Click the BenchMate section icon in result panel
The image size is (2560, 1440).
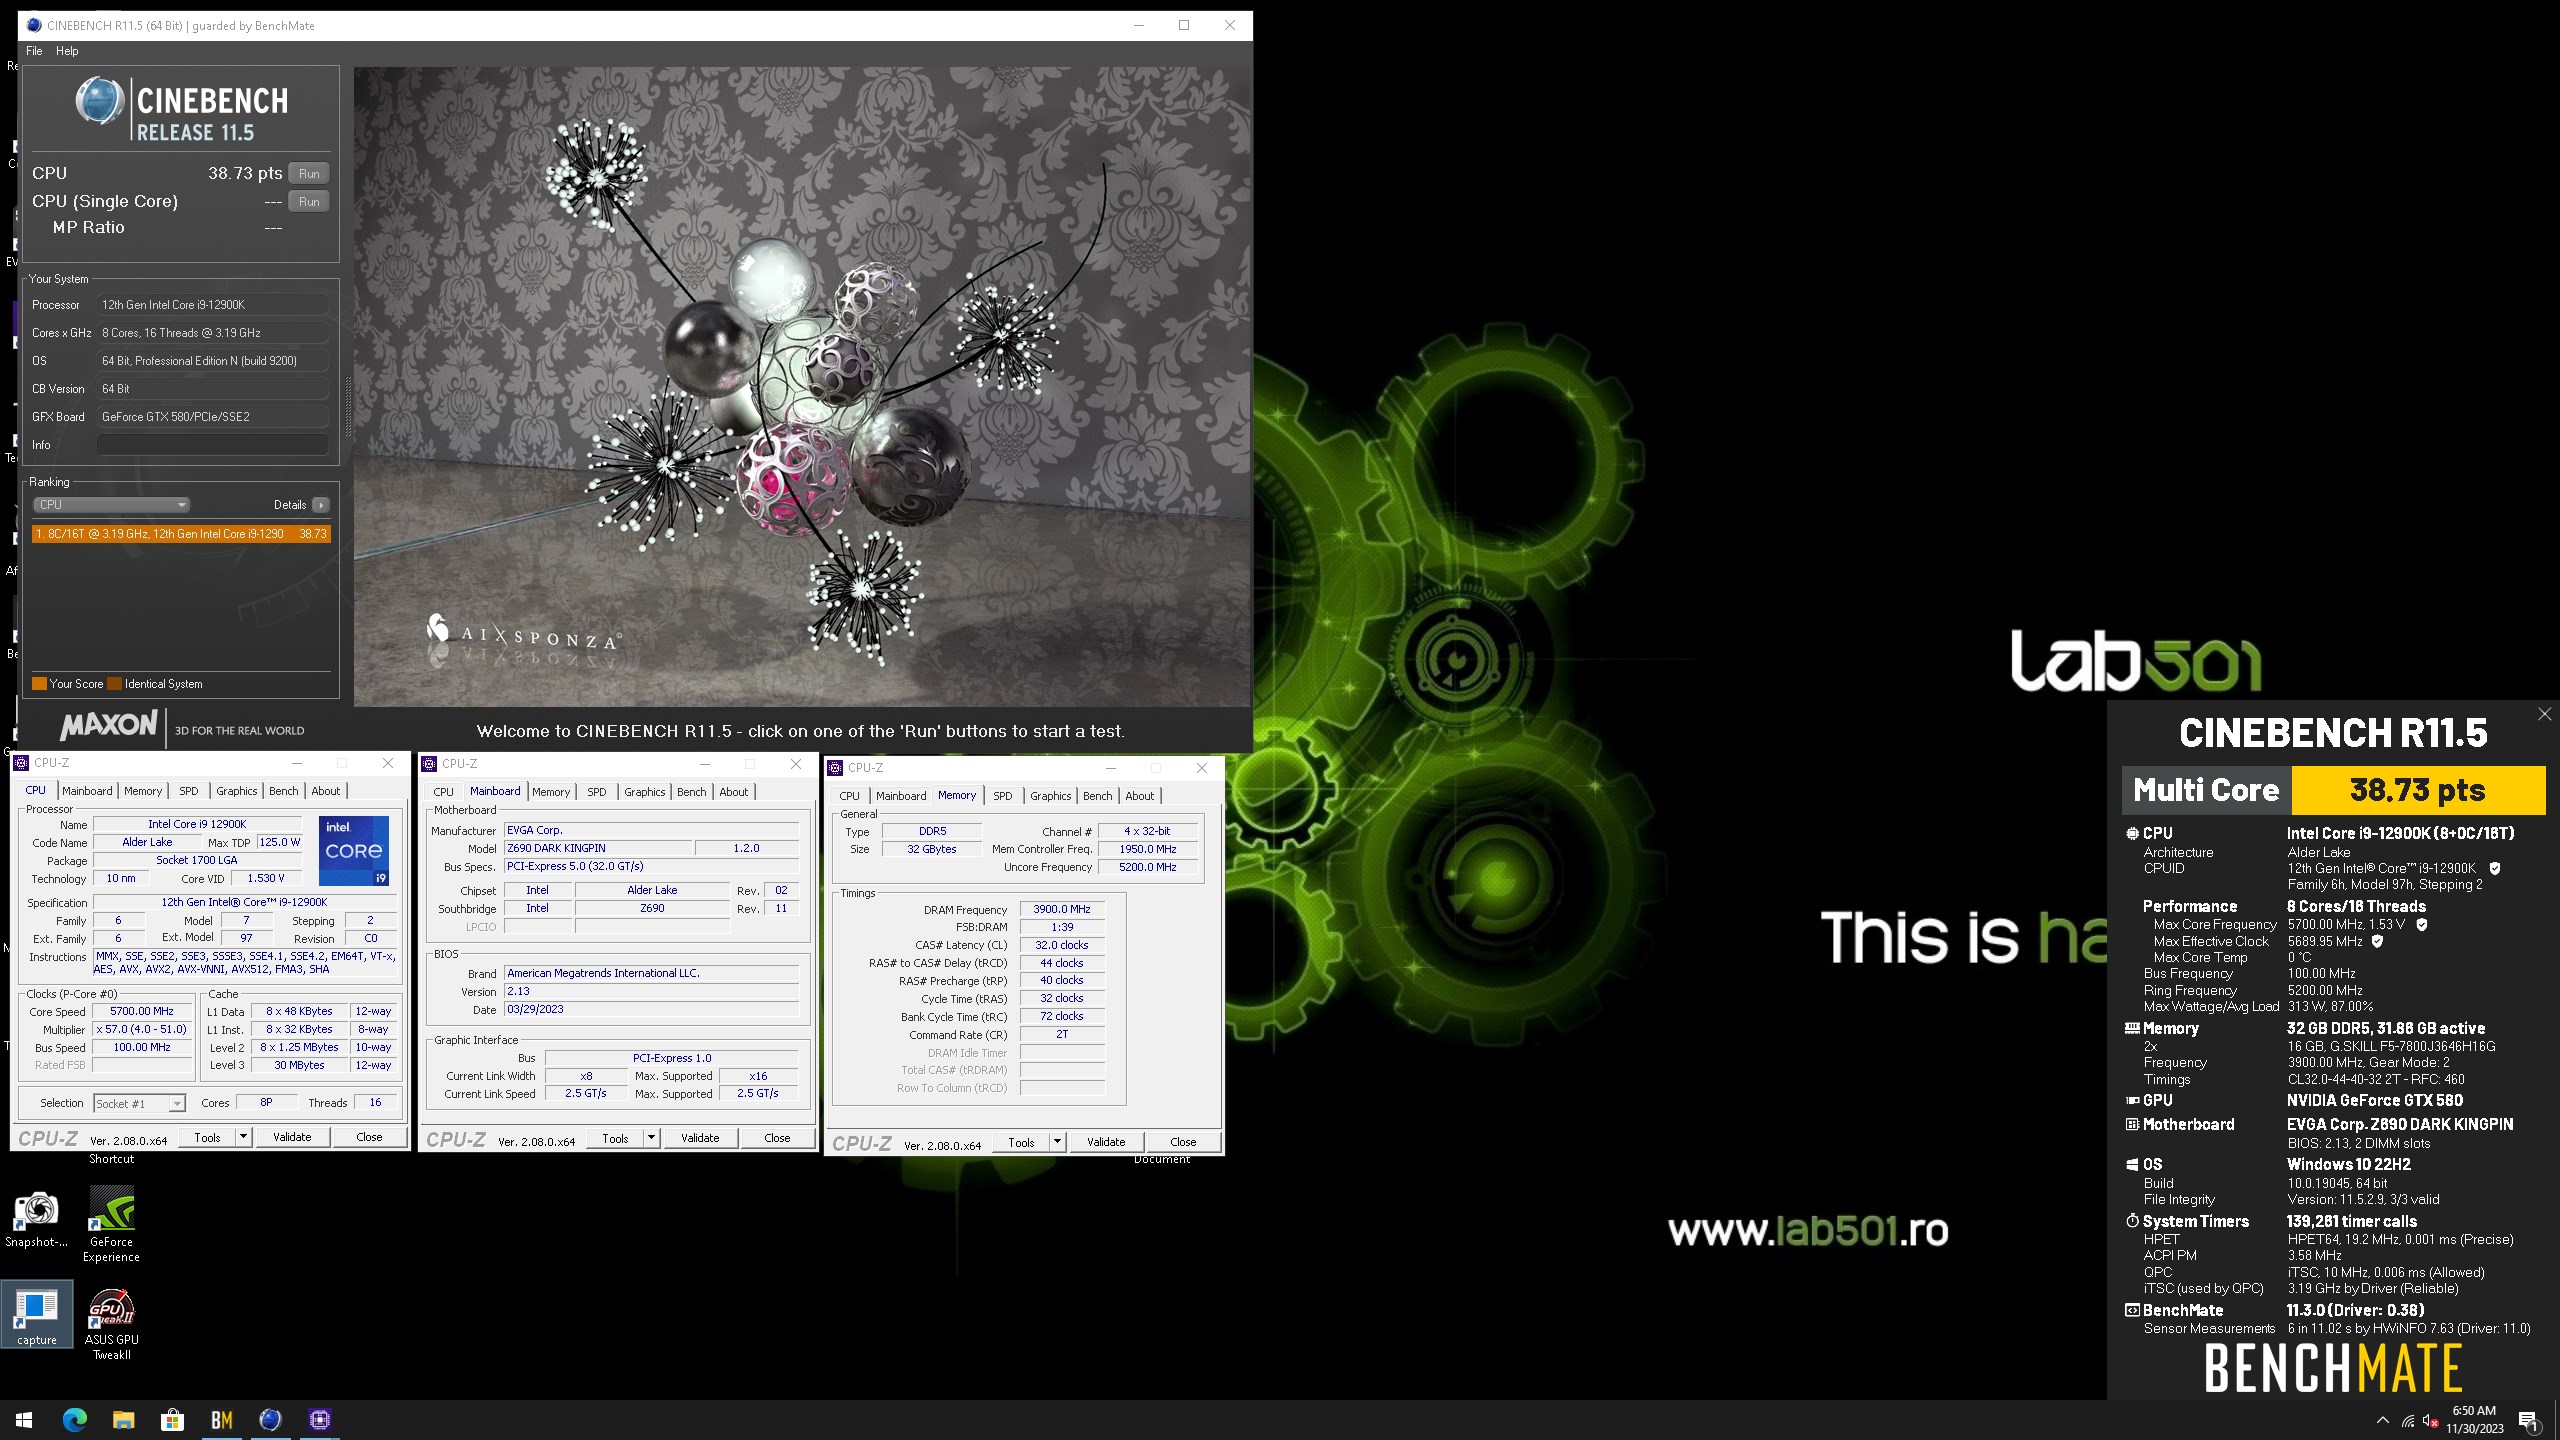coord(2132,1310)
